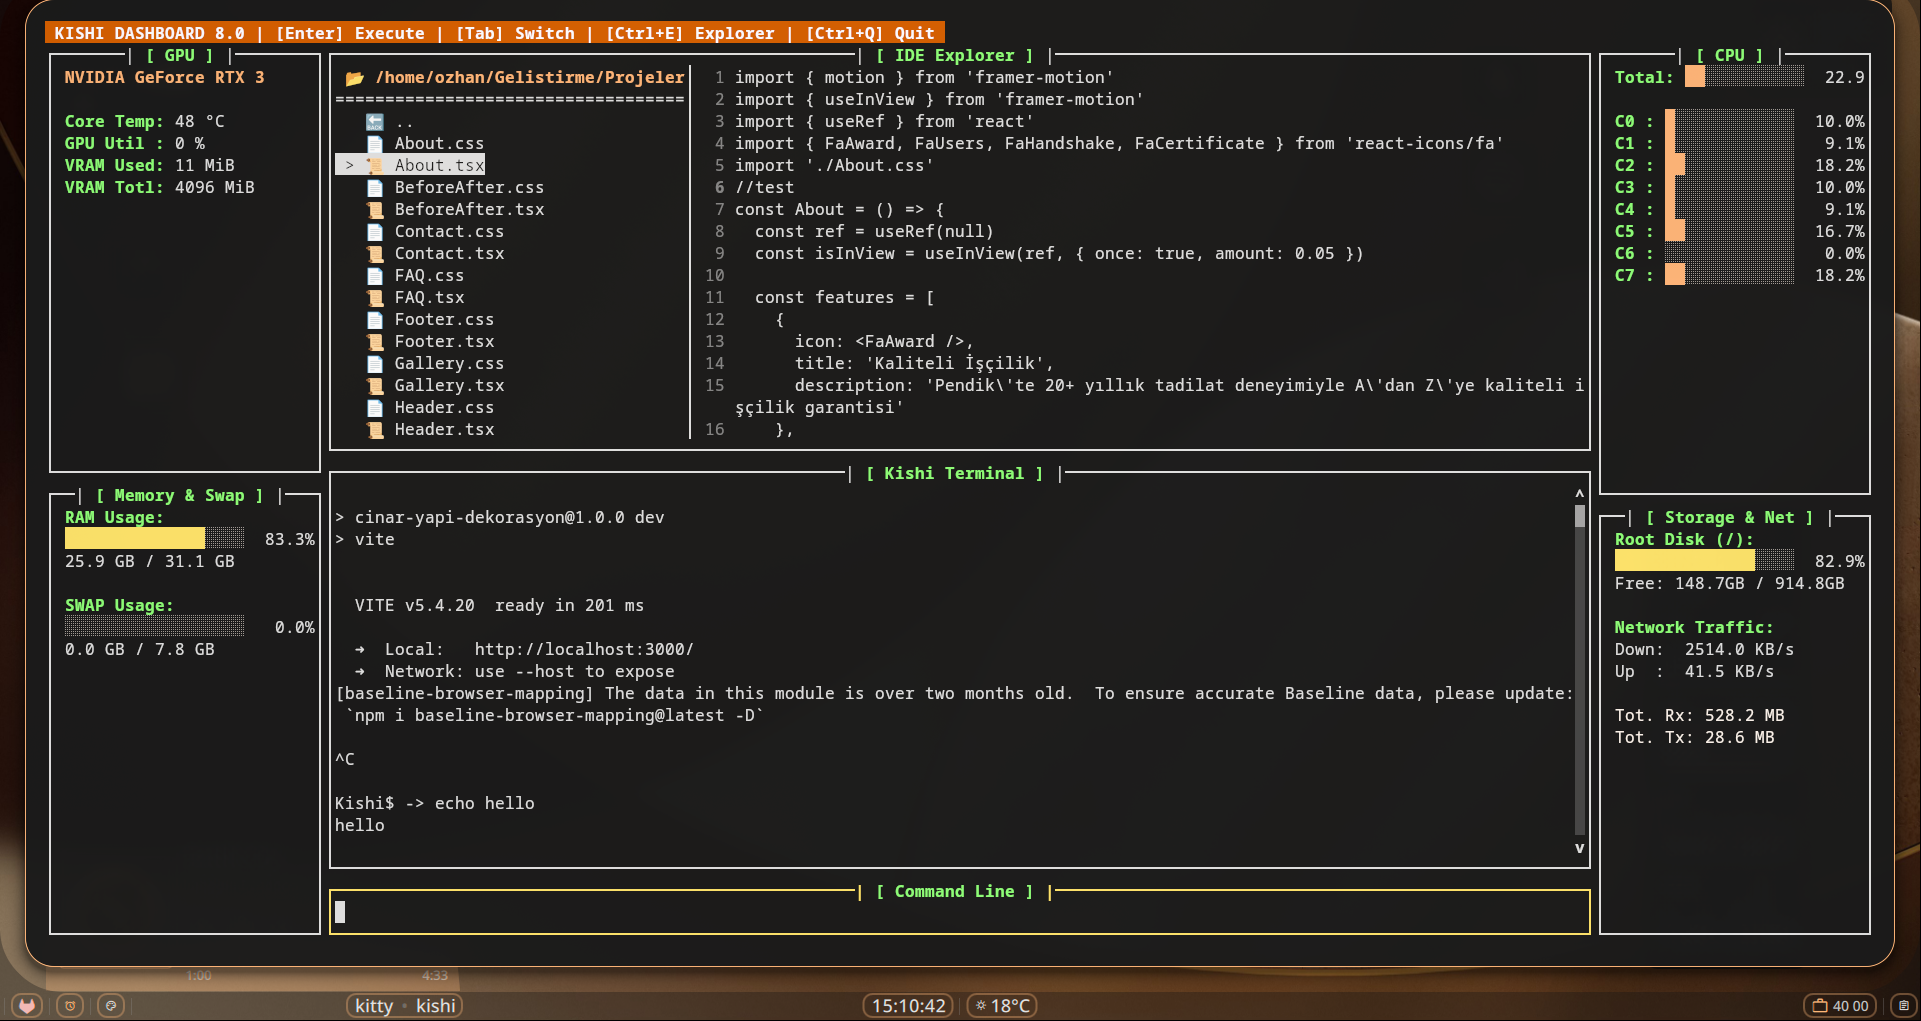The width and height of the screenshot is (1921, 1021).
Task: Focus the Command Line input field
Action: point(960,912)
